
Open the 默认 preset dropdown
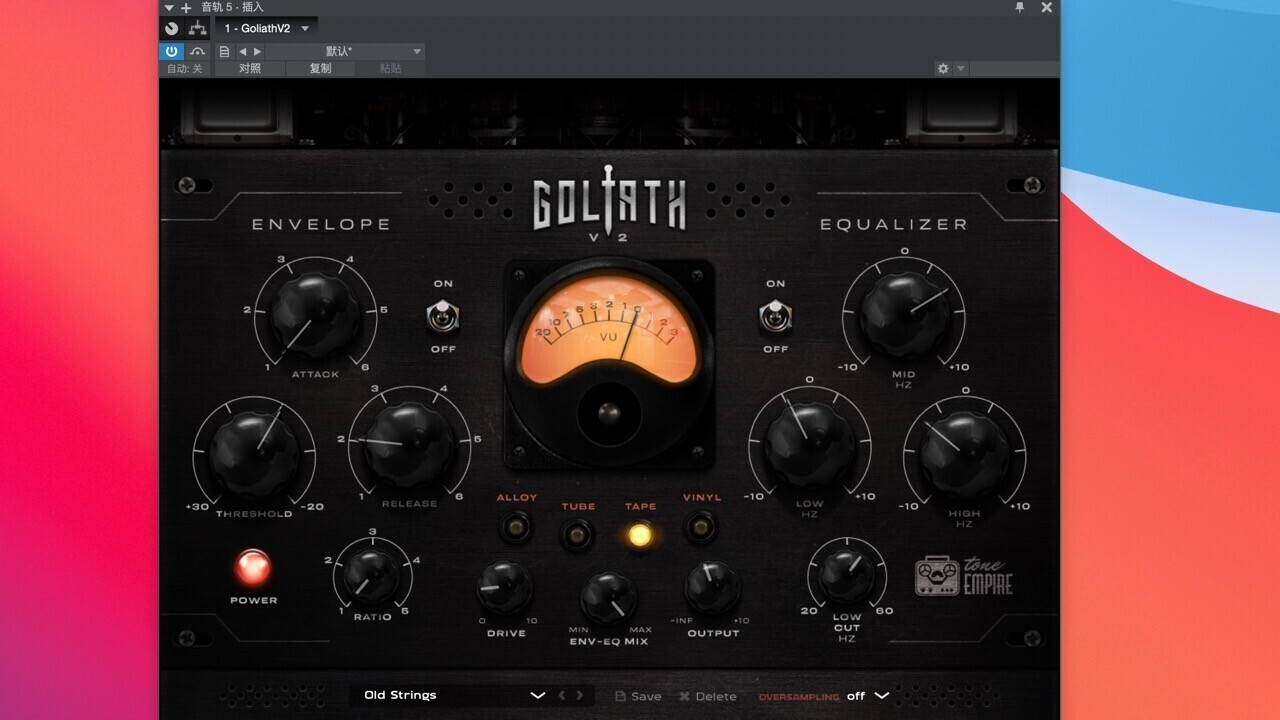point(345,51)
